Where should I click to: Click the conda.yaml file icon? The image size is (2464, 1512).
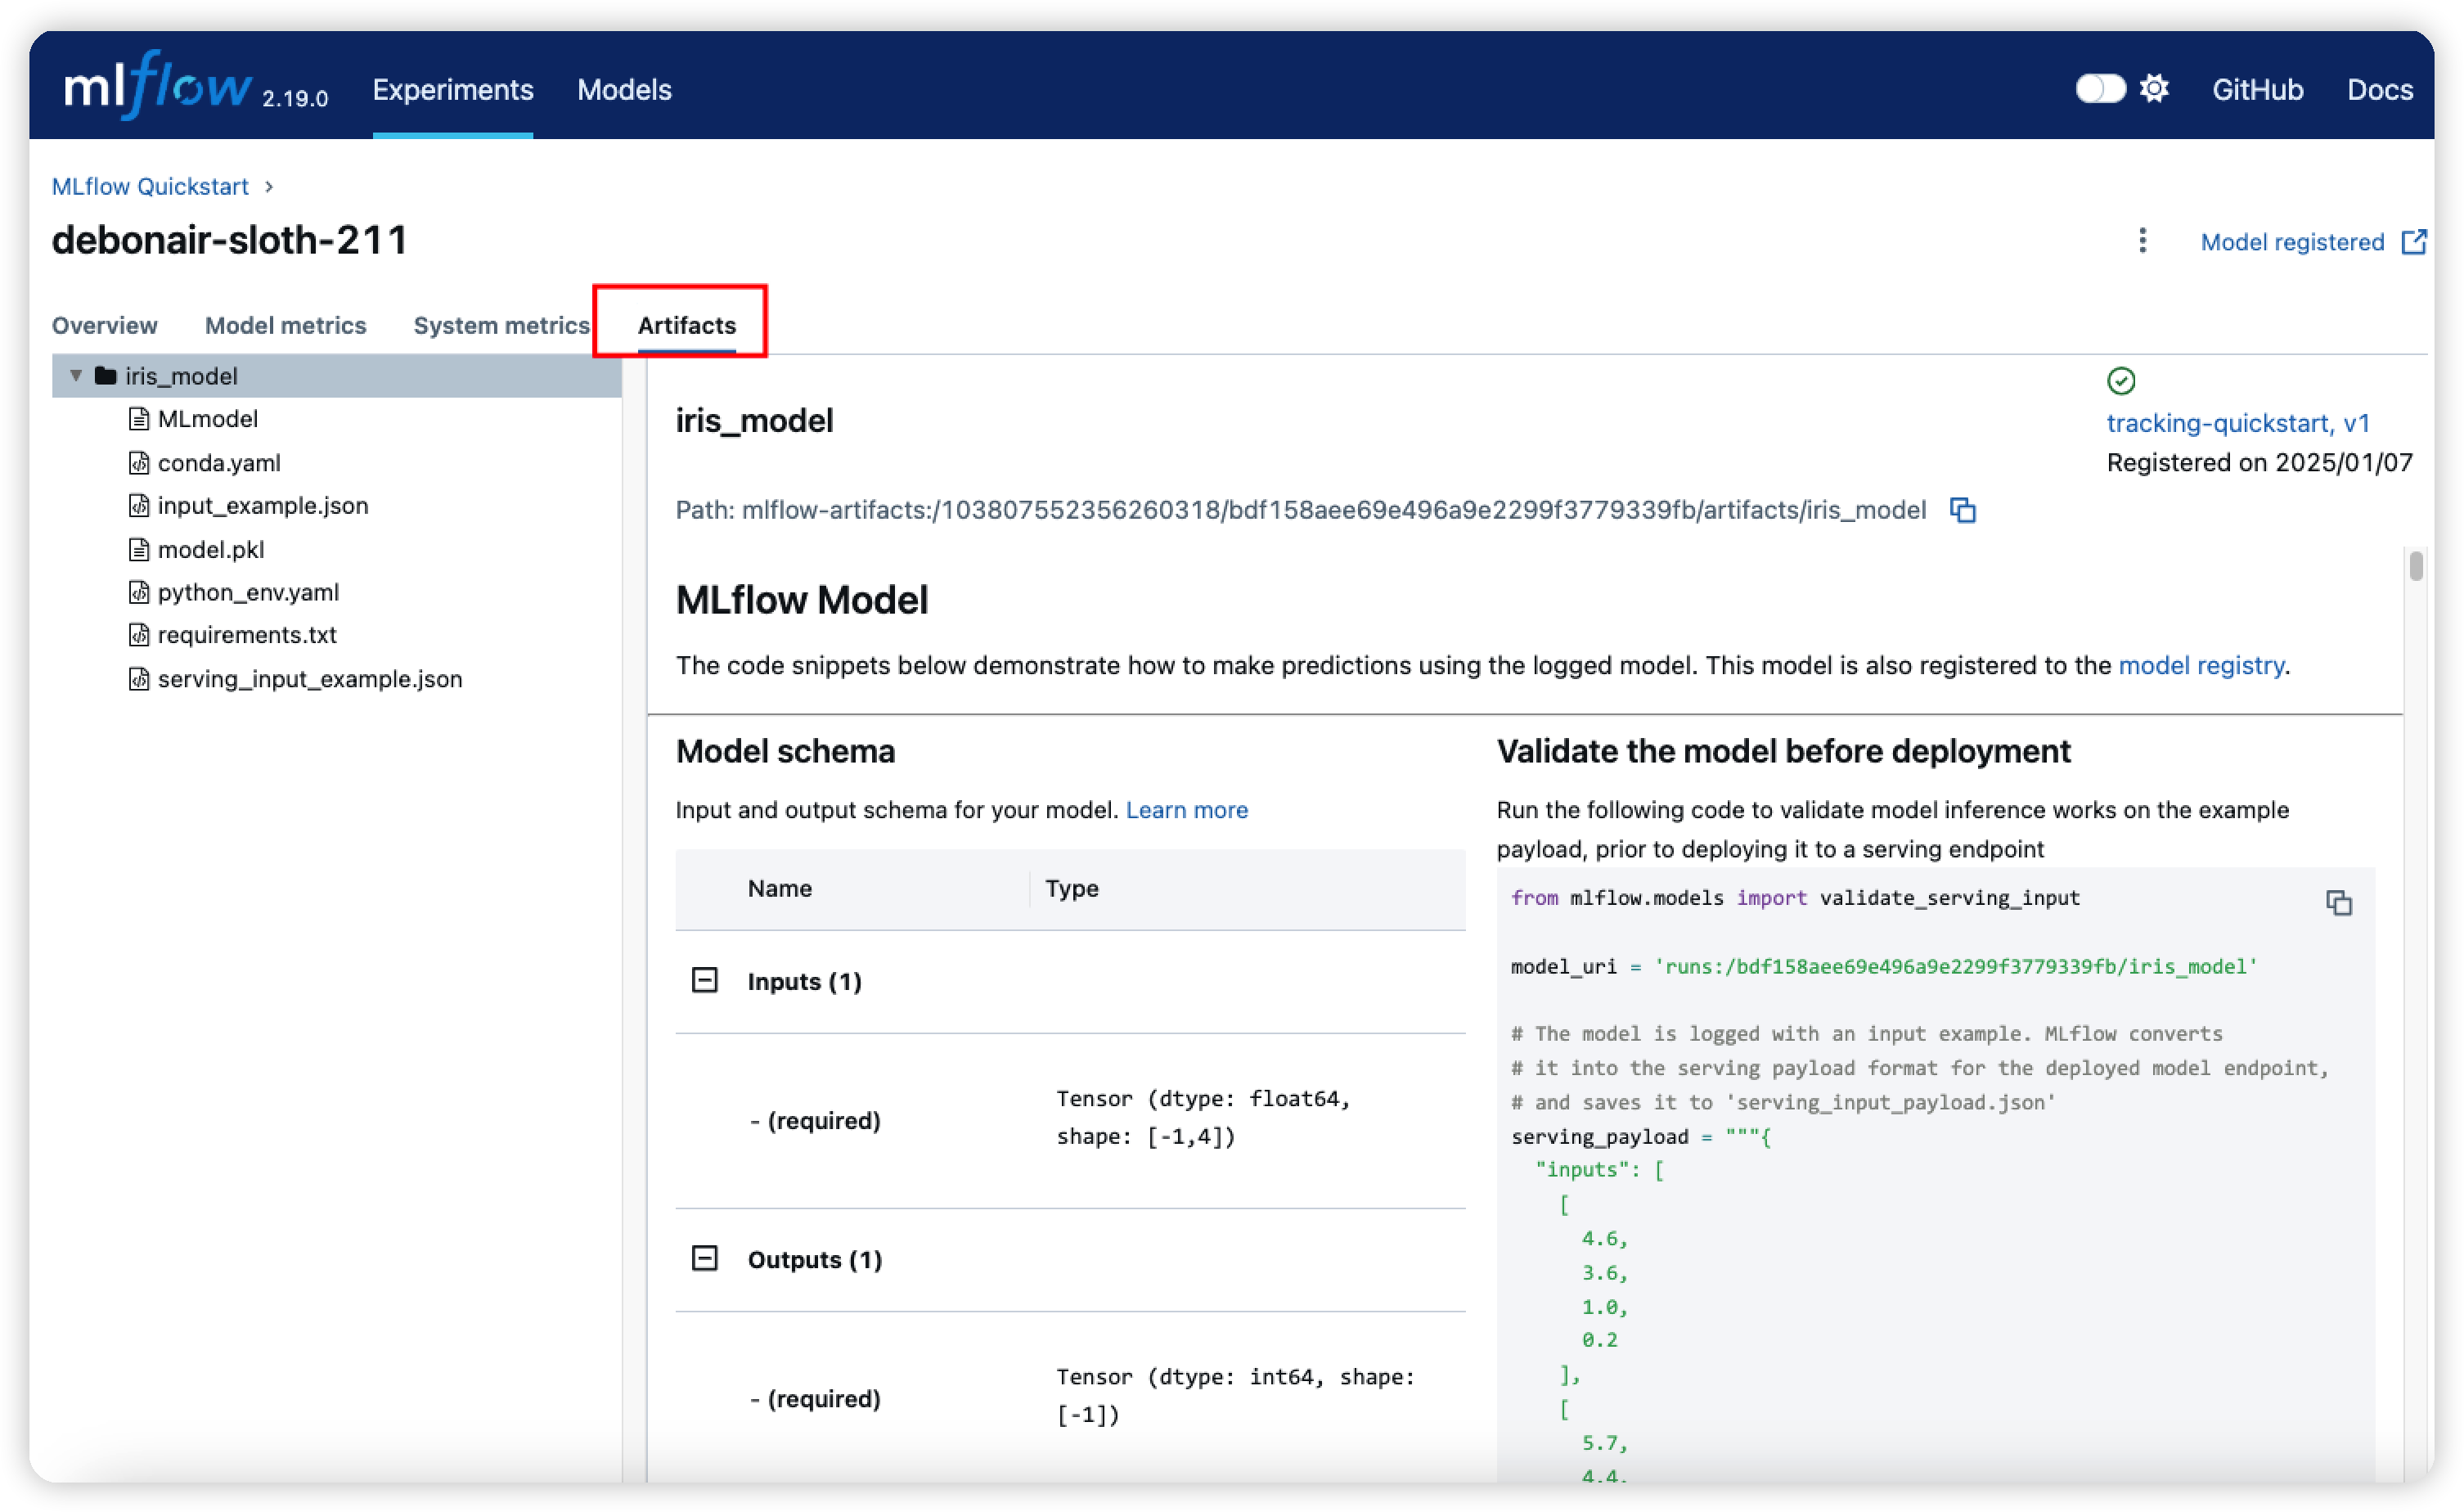tap(139, 463)
